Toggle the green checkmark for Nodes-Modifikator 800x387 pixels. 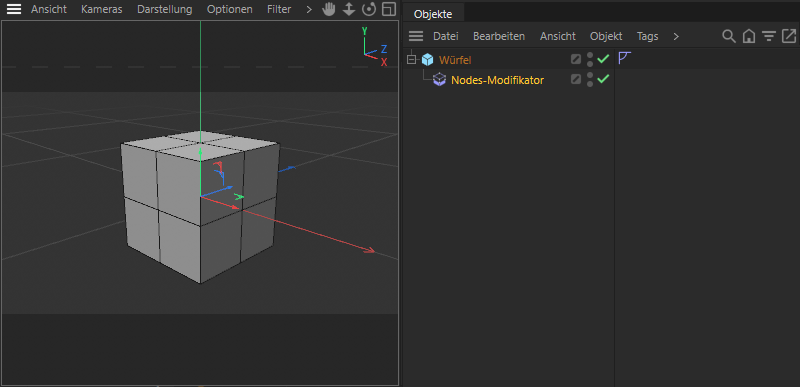point(604,79)
